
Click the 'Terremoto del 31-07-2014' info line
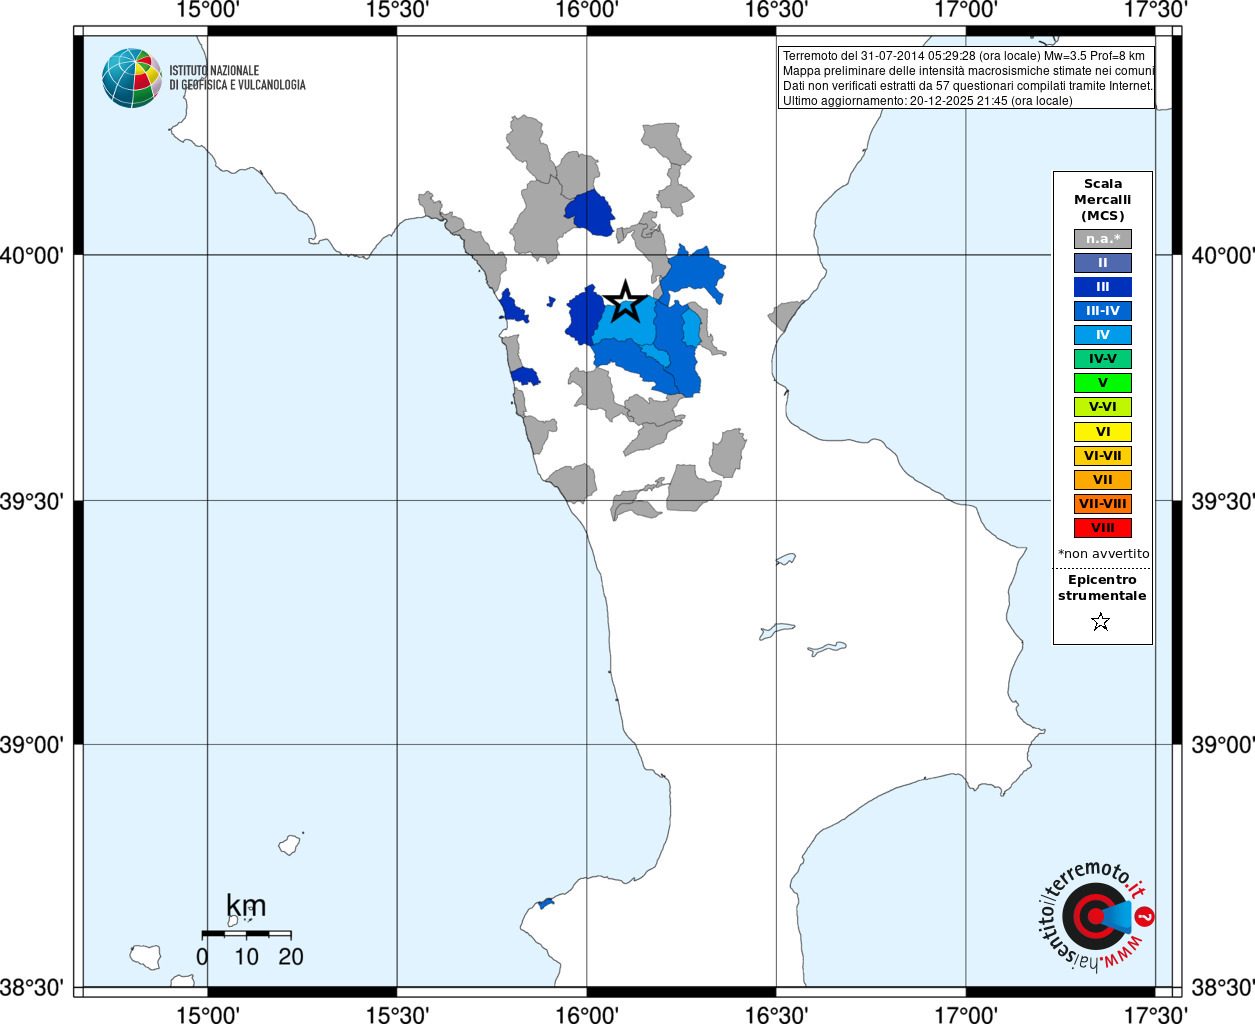point(964,56)
